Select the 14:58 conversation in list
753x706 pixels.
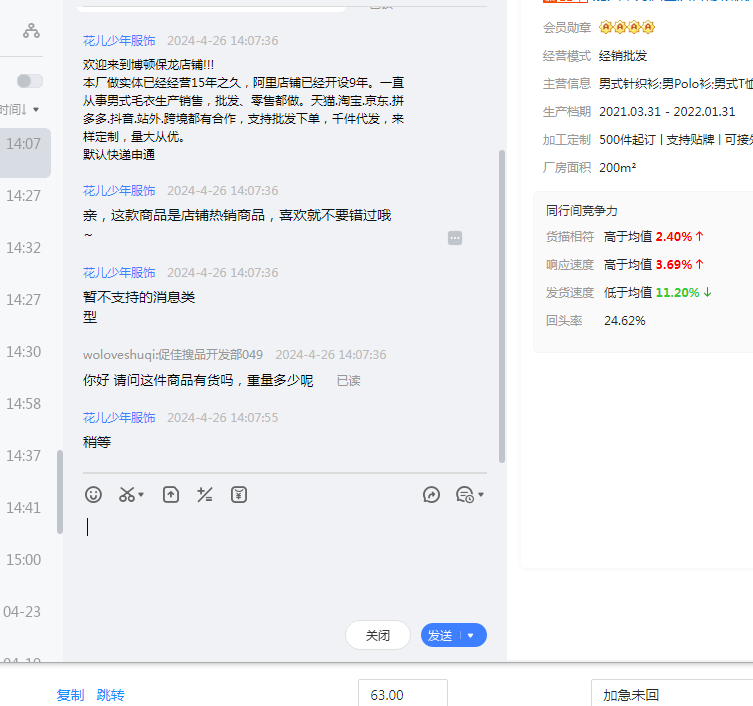(24, 404)
